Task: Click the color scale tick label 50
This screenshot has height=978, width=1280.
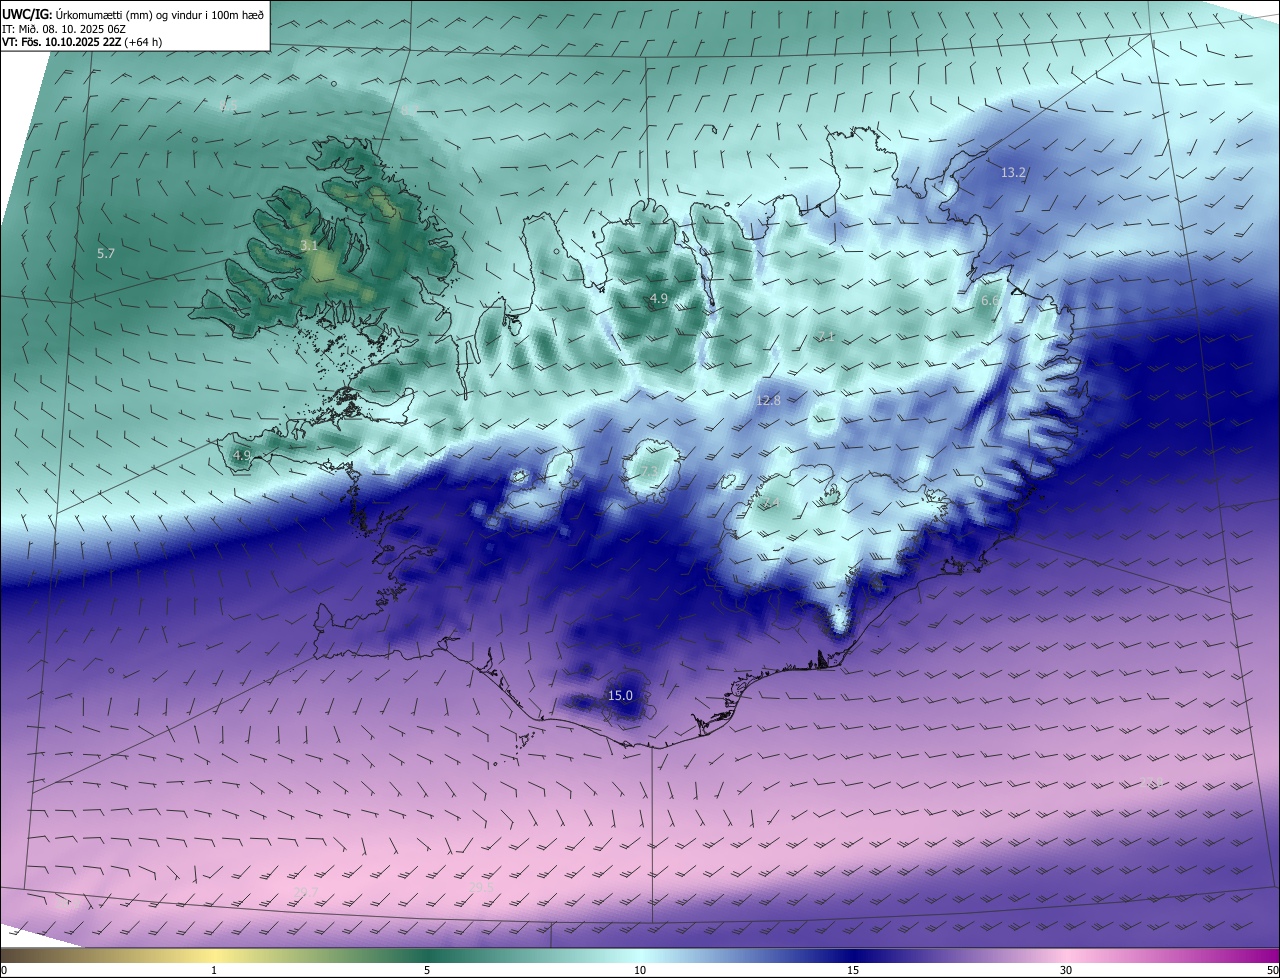Action: 1272,970
